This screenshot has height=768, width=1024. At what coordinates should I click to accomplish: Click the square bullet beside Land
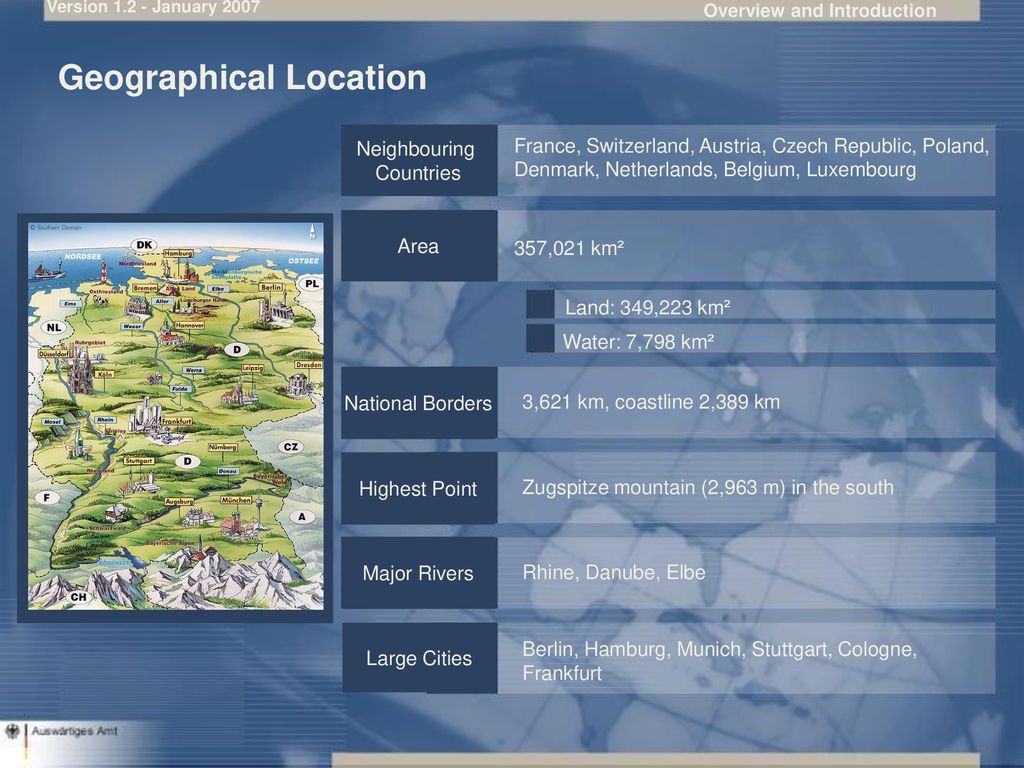[x=540, y=305]
